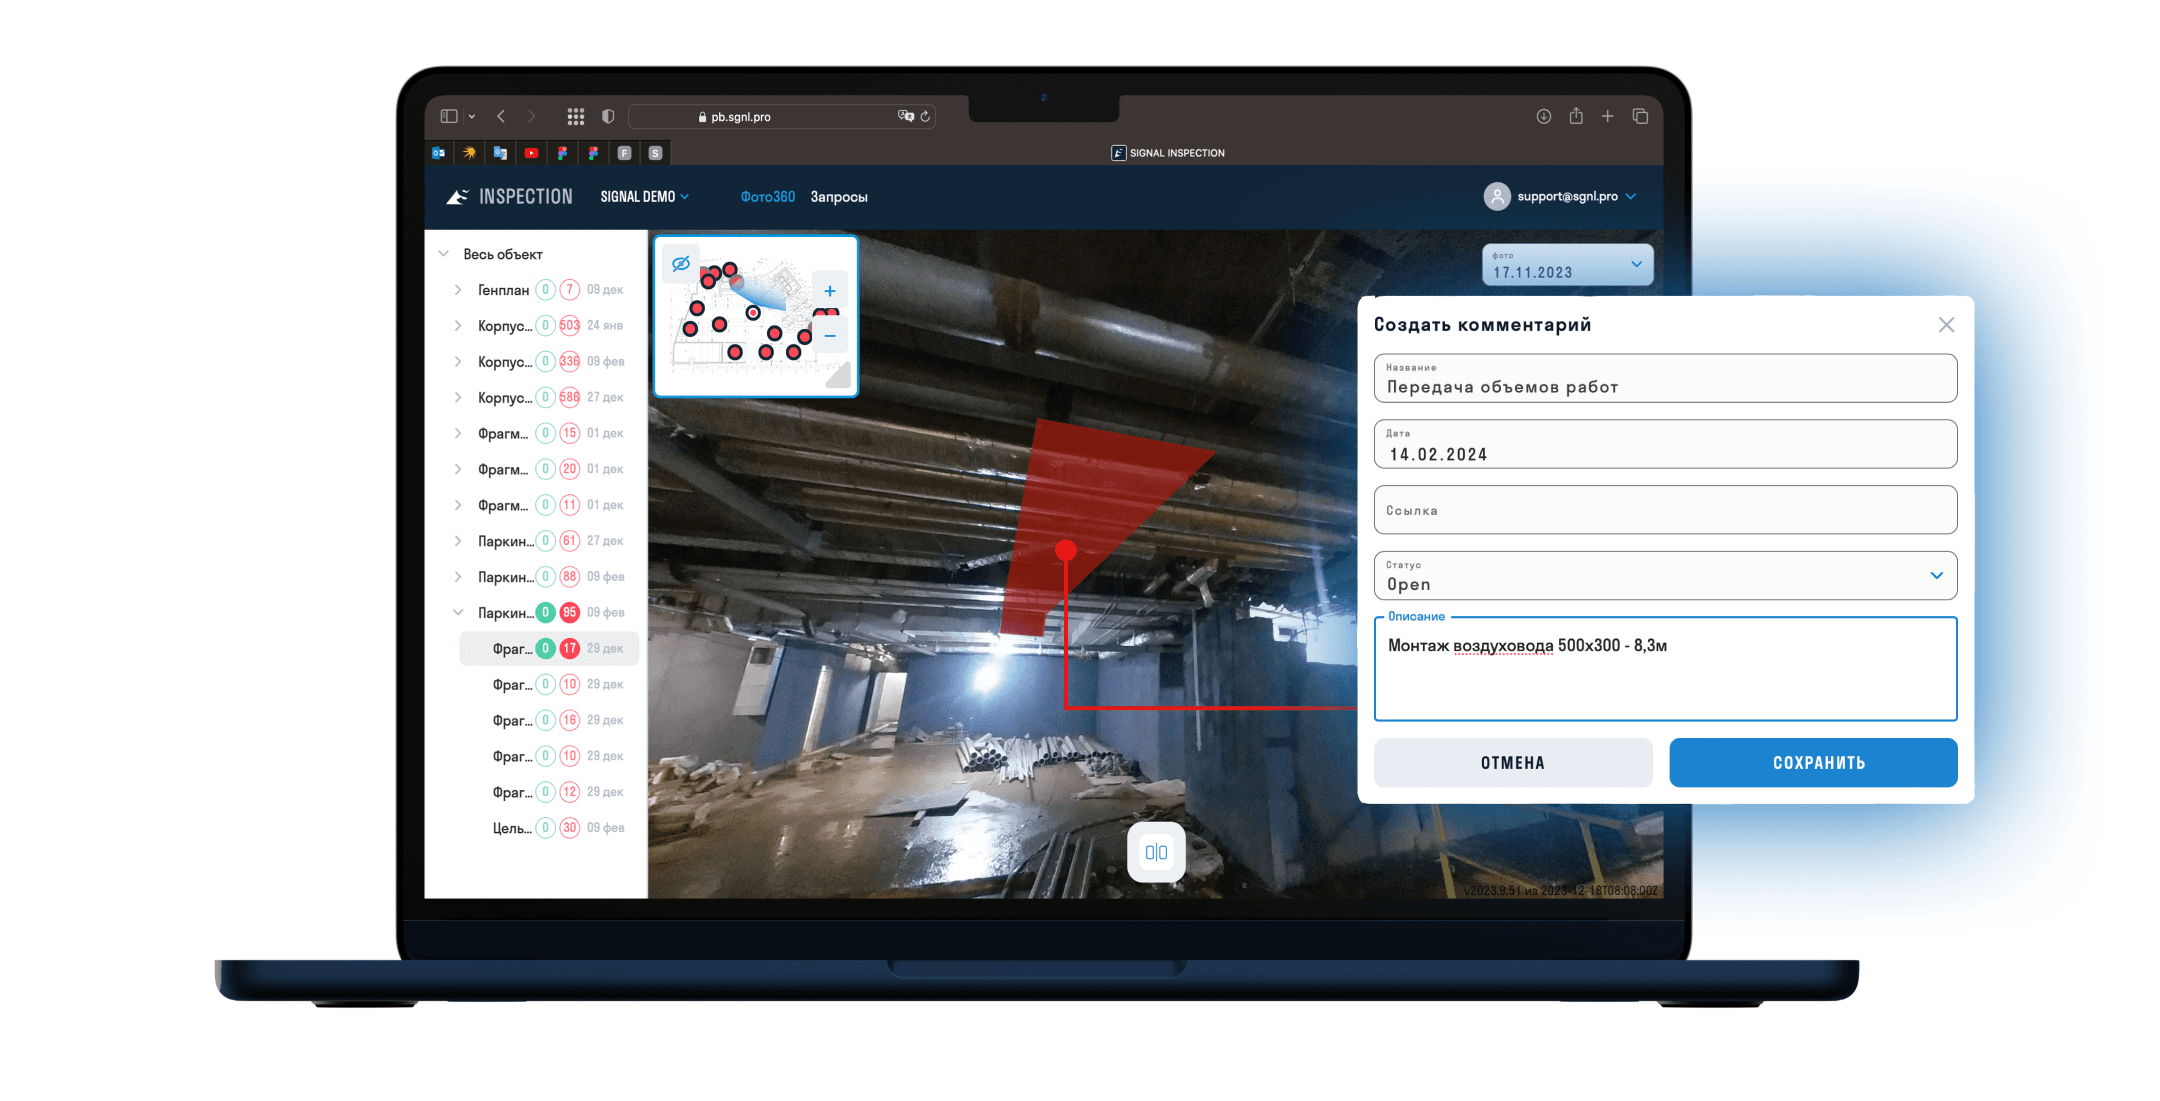Open the SIGNAL DEMO project dropdown
Screen dimensions: 2160x1101
(x=645, y=197)
